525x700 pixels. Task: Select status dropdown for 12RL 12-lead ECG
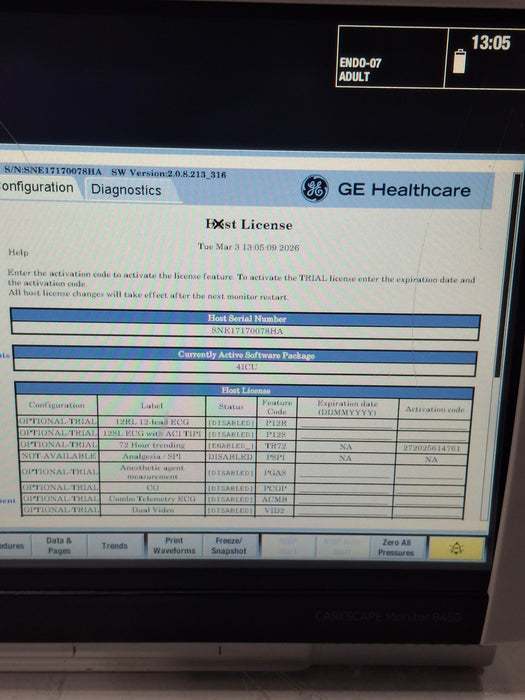pos(231,422)
